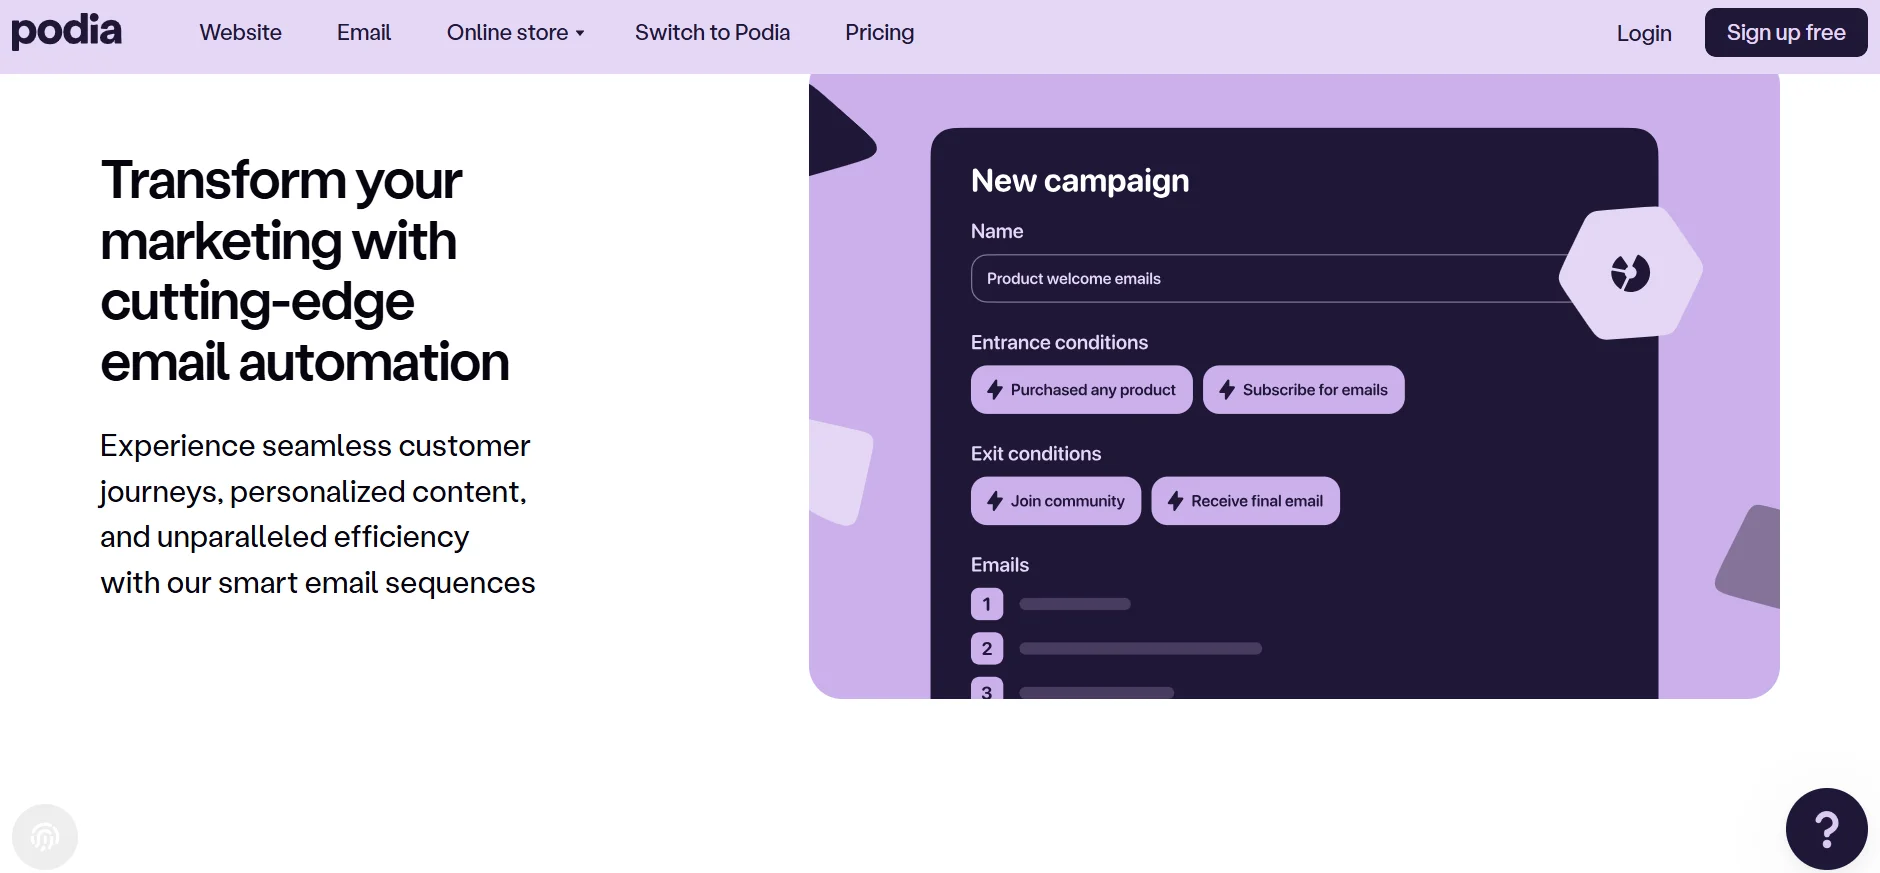Image resolution: width=1880 pixels, height=873 pixels.
Task: Open Switch to Podia page
Action: (712, 33)
